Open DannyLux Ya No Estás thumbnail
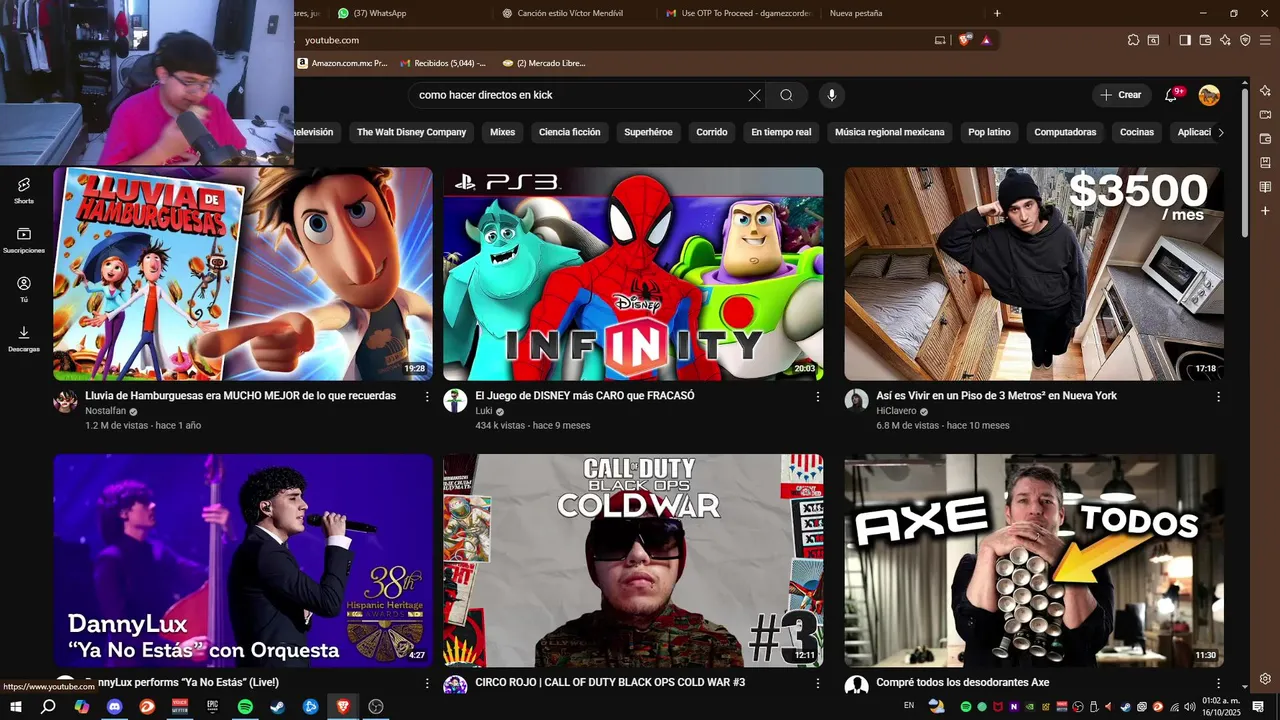The width and height of the screenshot is (1280, 720). [243, 560]
